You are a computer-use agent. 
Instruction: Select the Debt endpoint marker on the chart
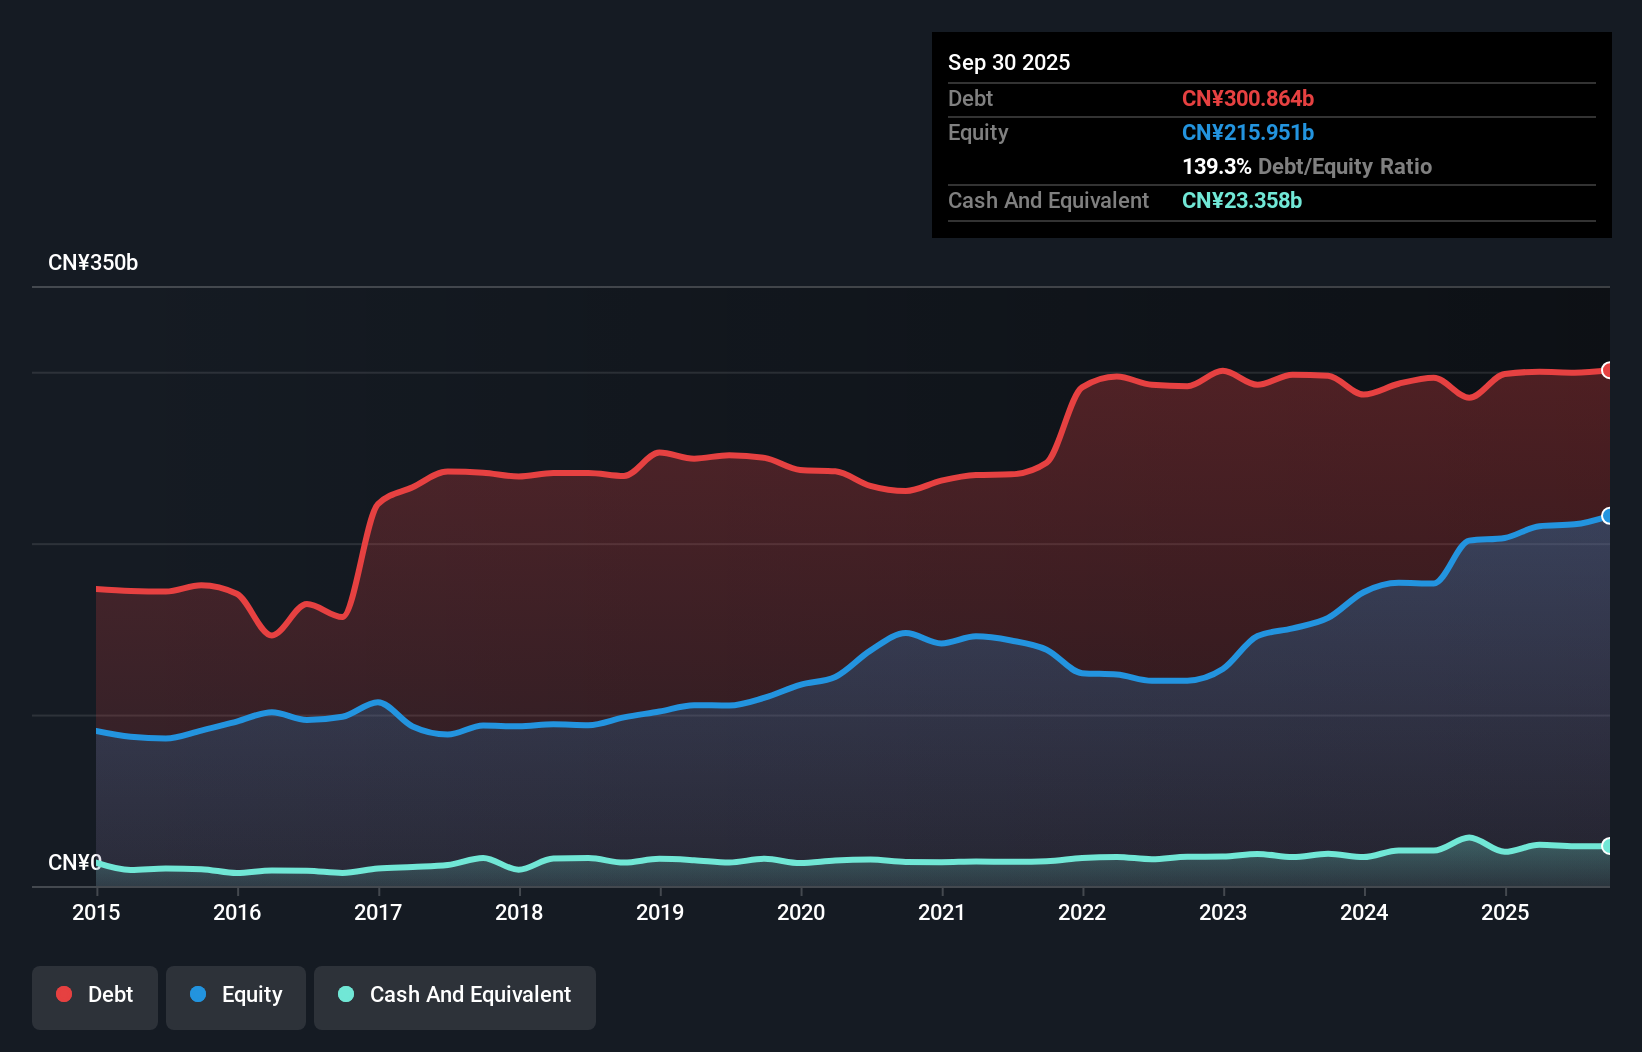coord(1608,371)
